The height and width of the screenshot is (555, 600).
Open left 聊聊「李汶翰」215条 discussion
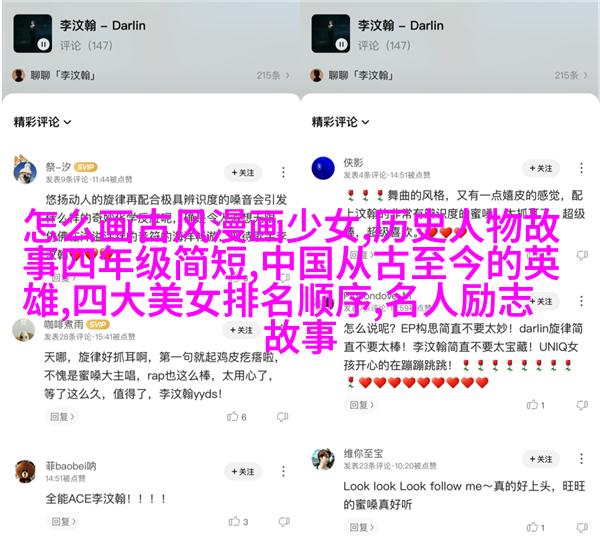click(151, 75)
